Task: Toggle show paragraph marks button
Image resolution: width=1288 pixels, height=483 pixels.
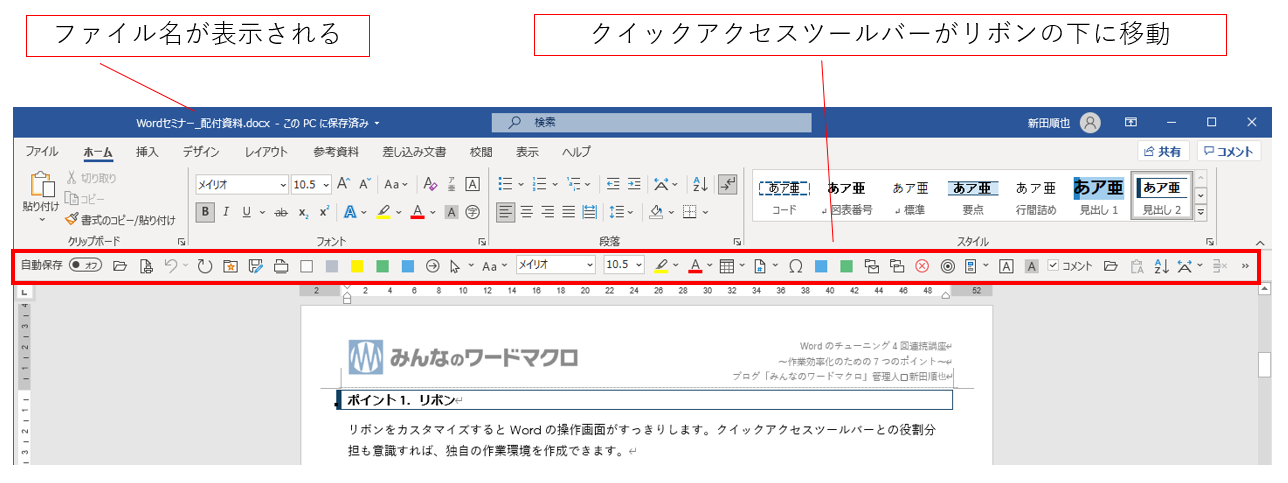Action: pyautogui.click(x=728, y=184)
